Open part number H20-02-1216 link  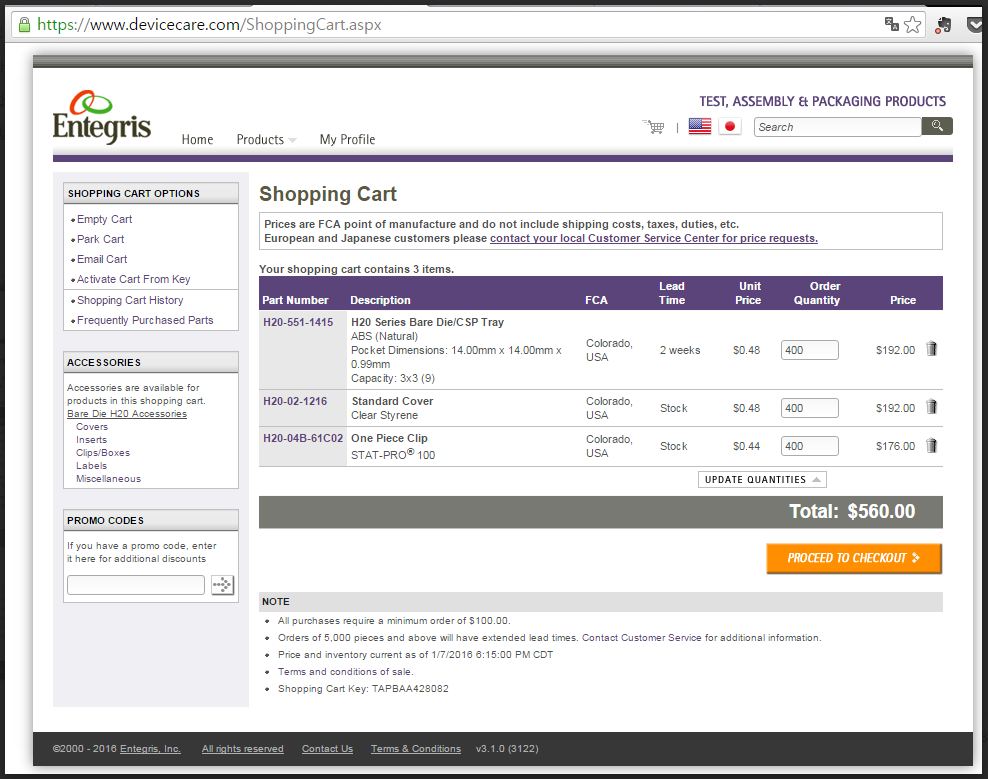click(295, 401)
